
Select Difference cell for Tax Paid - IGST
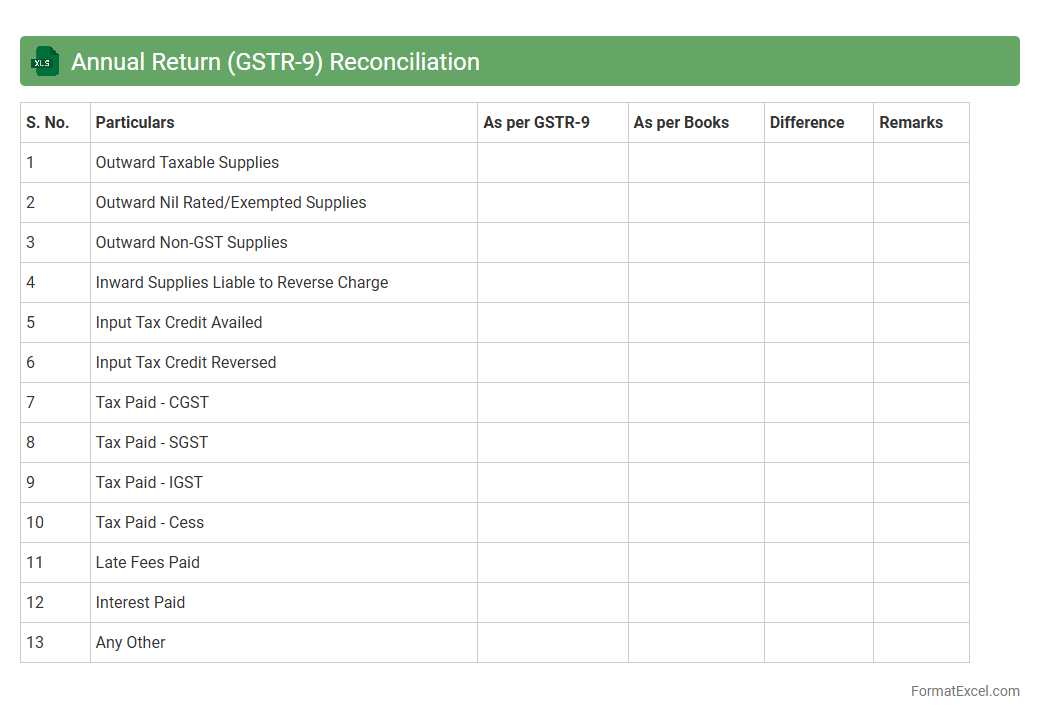[818, 483]
